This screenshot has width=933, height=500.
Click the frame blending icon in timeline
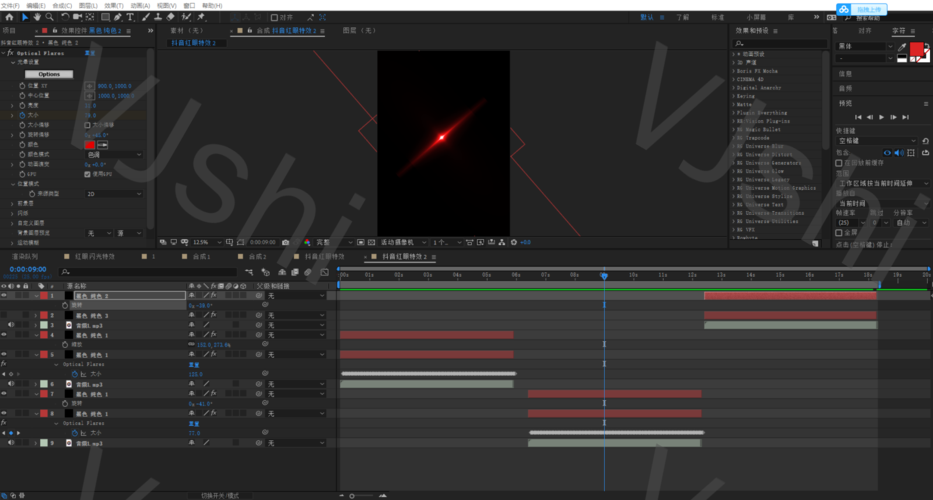point(294,272)
